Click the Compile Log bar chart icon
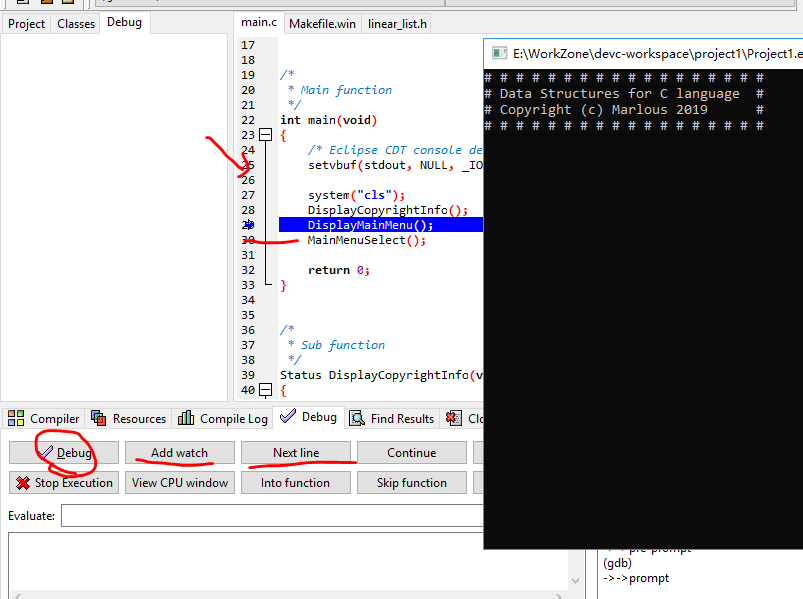The image size is (803, 599). pyautogui.click(x=185, y=418)
